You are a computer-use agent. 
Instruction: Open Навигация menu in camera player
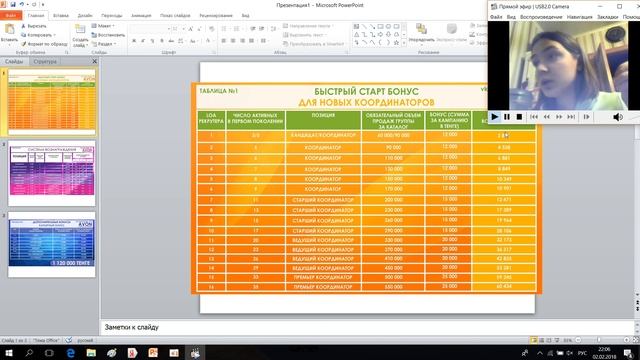580,17
